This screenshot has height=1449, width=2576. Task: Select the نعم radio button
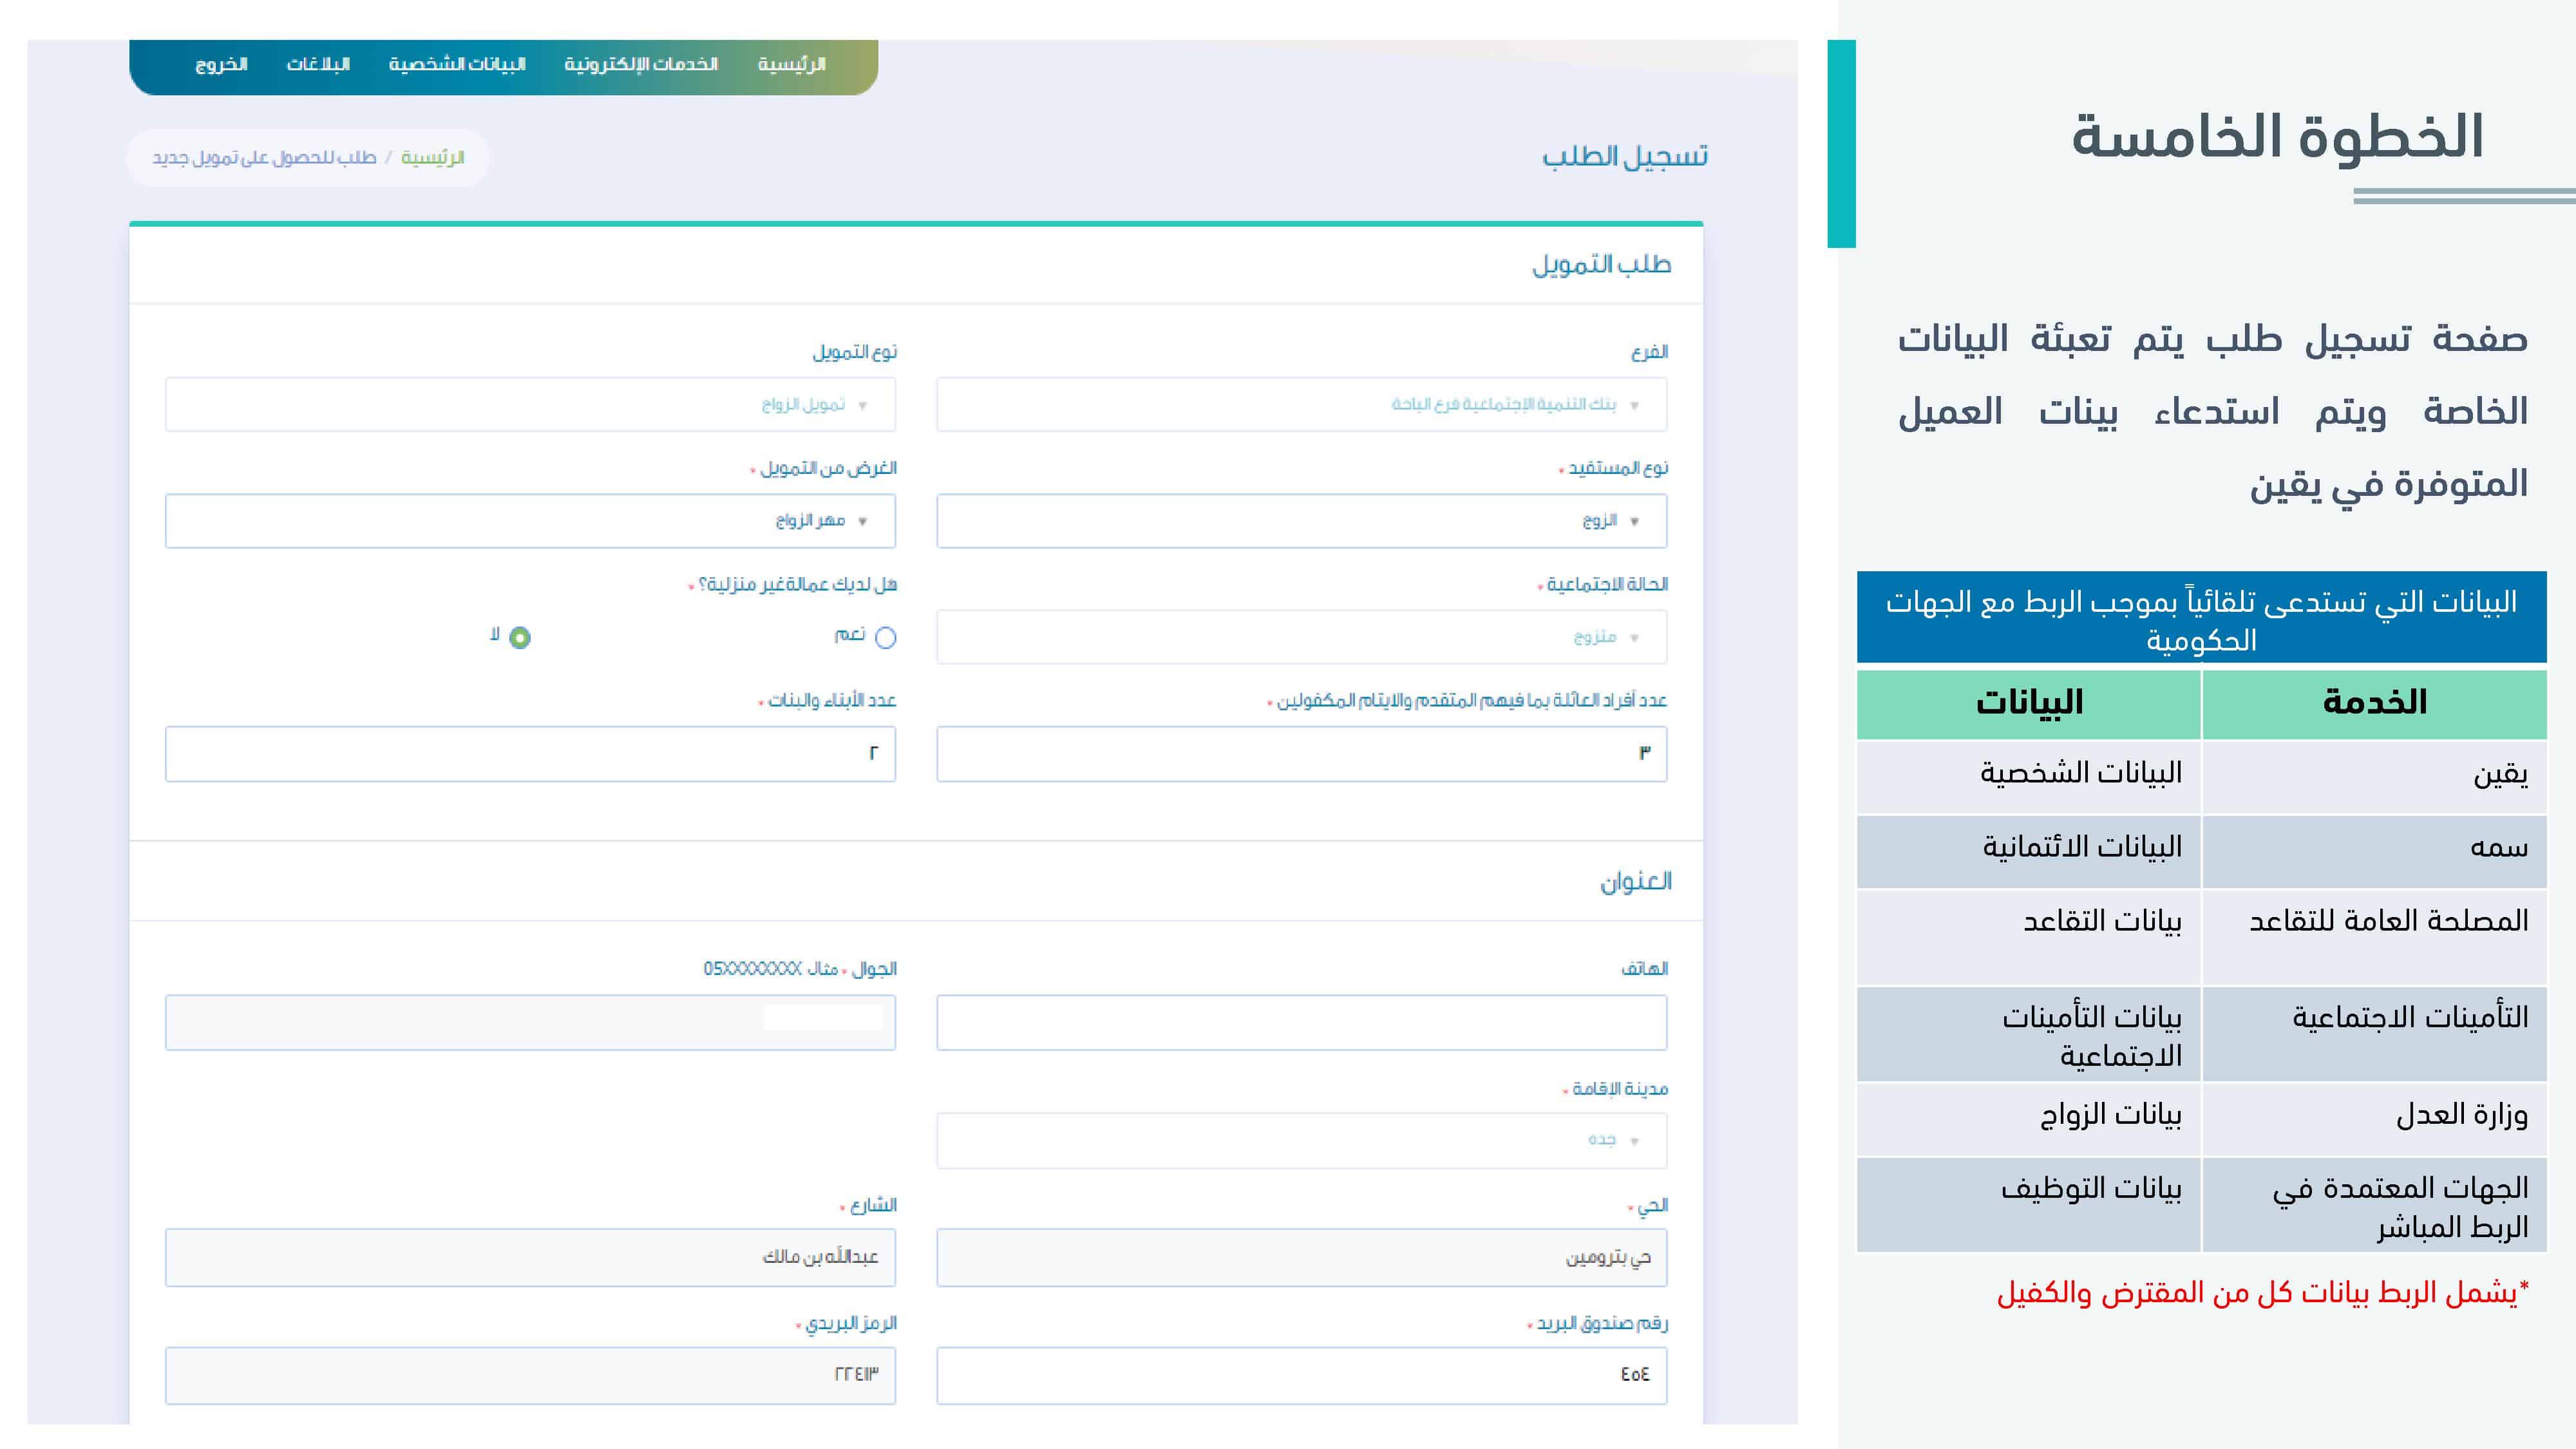coord(886,638)
